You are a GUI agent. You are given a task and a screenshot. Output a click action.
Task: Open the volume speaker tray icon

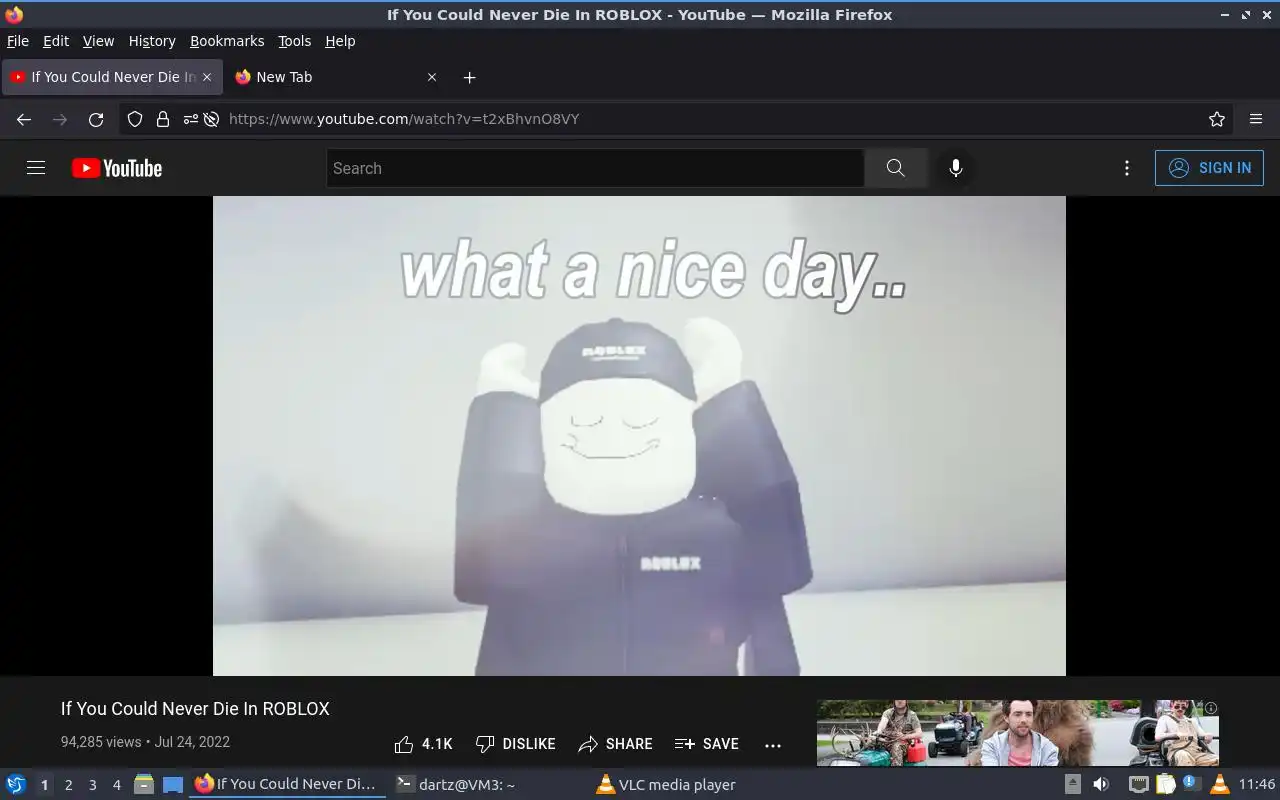tap(1101, 784)
